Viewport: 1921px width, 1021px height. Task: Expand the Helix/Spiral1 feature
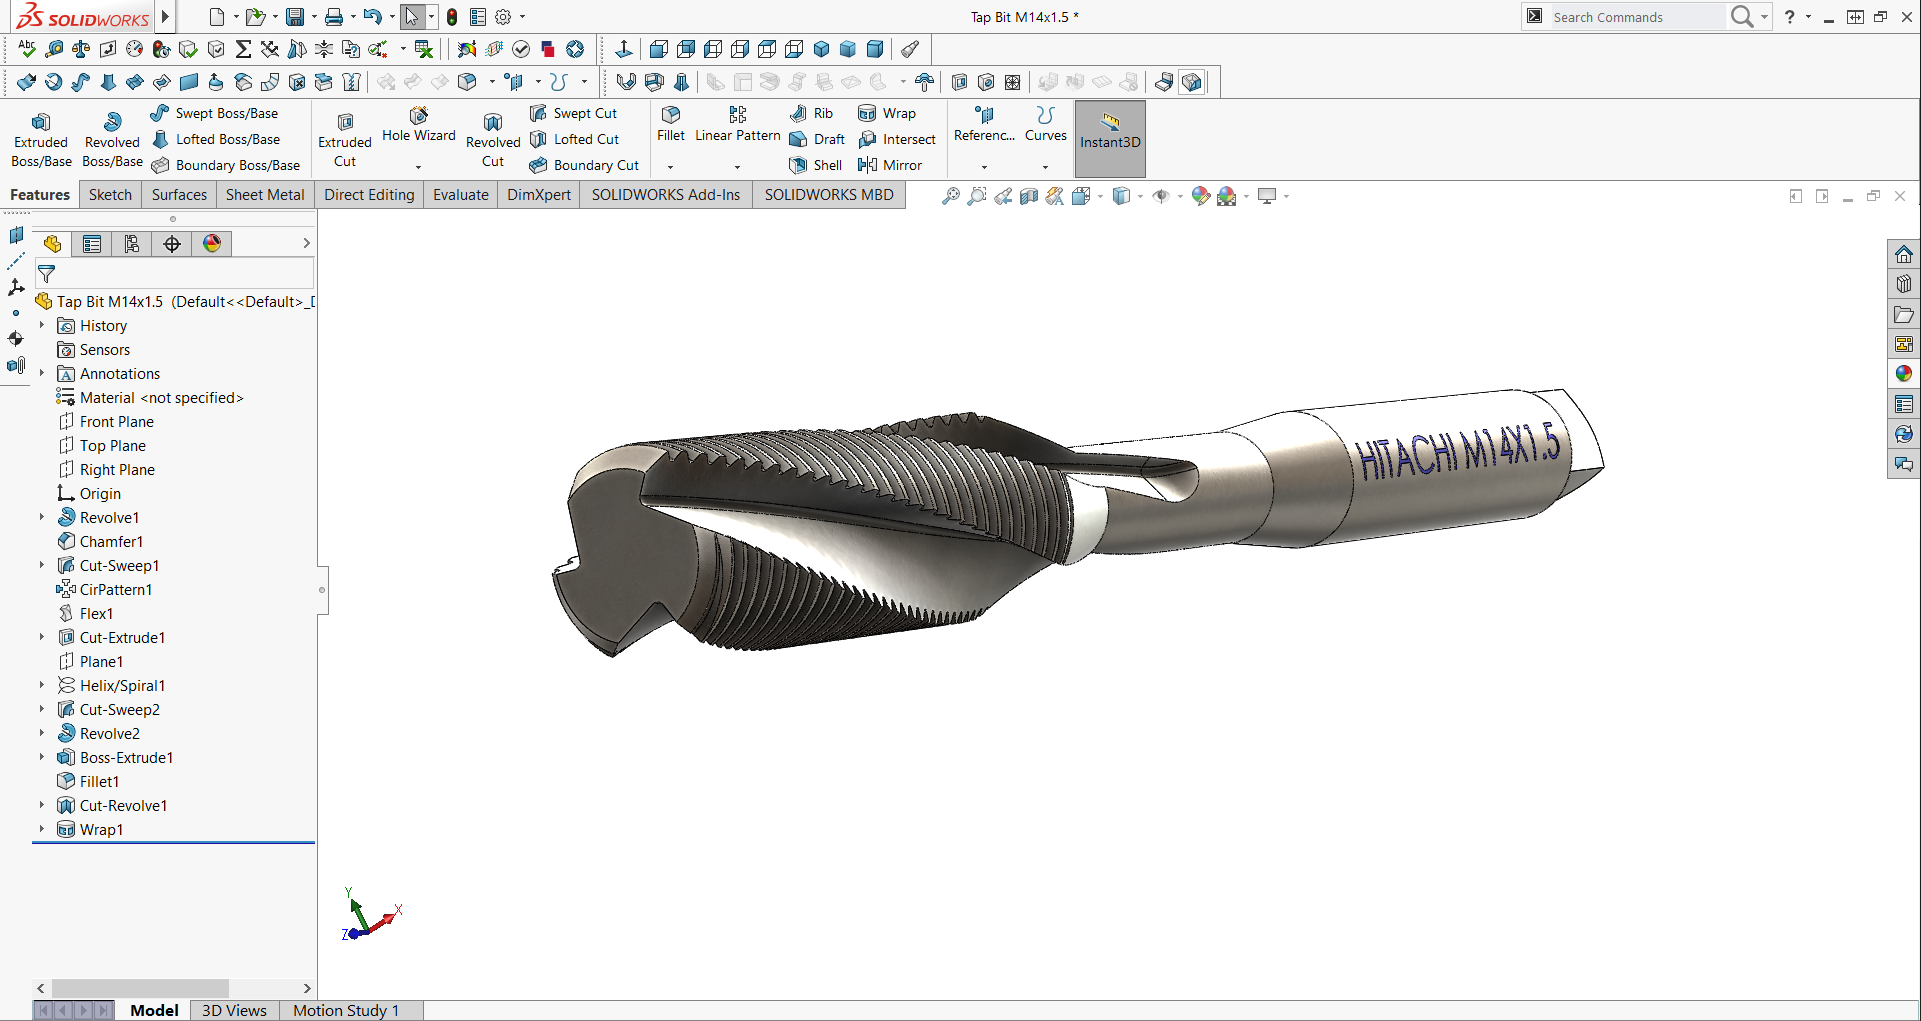pos(42,685)
